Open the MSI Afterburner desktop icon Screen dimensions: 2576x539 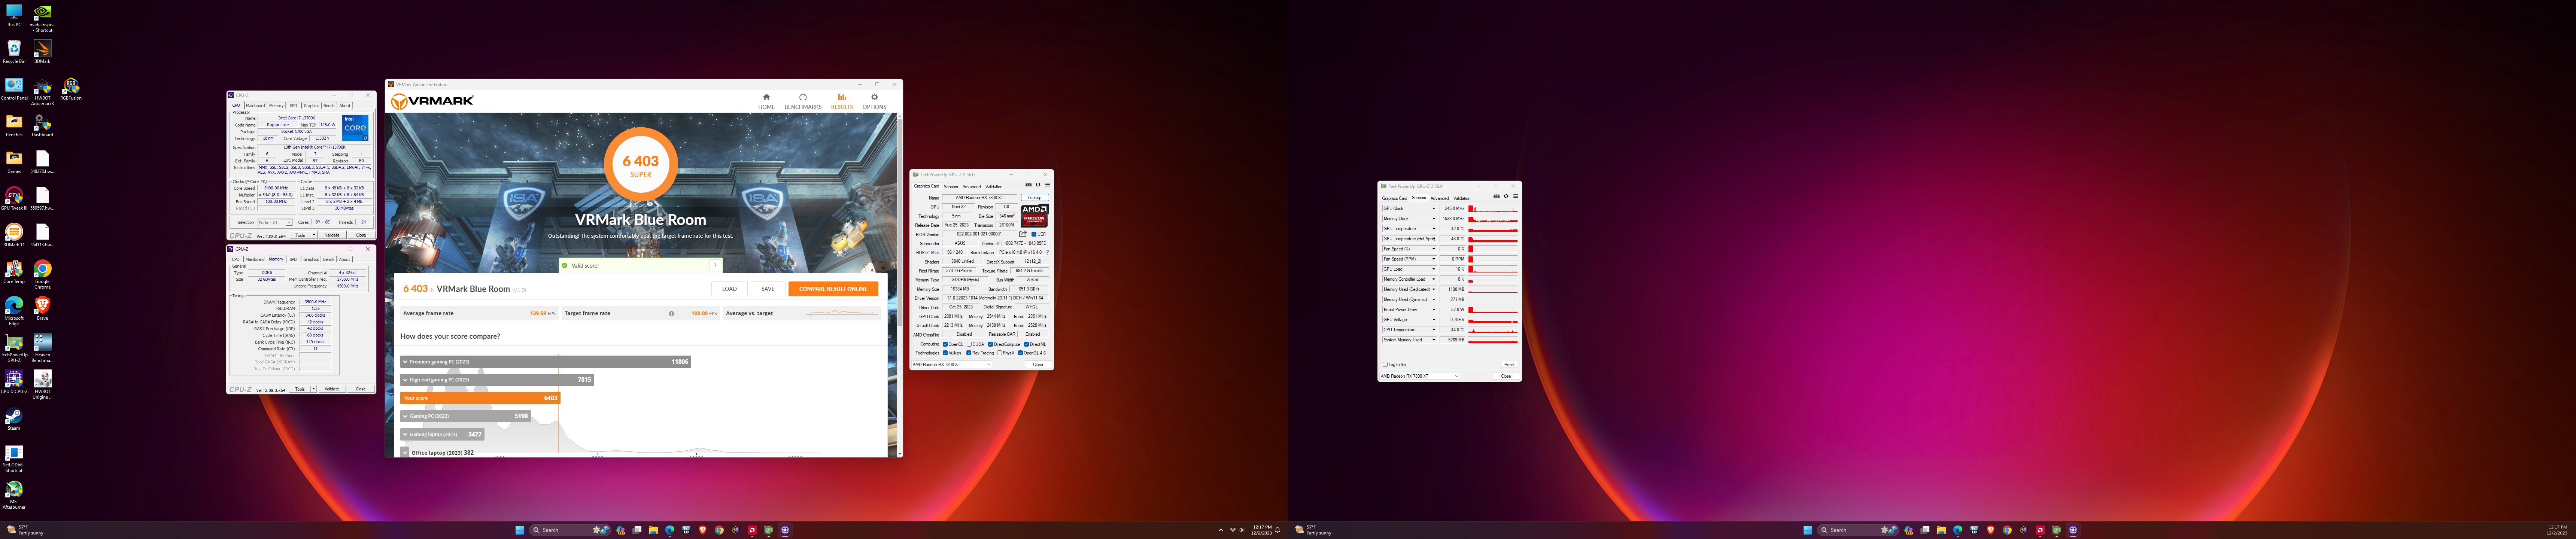(14, 494)
